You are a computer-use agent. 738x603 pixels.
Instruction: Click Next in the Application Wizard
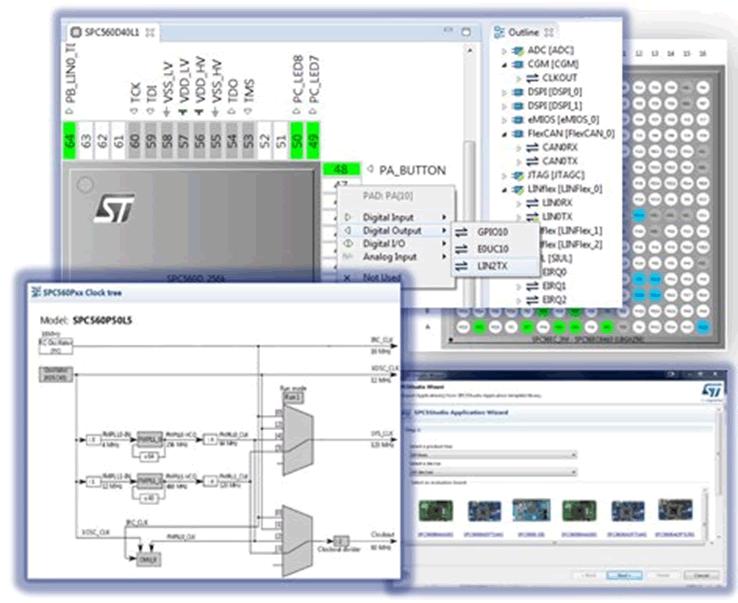624,575
